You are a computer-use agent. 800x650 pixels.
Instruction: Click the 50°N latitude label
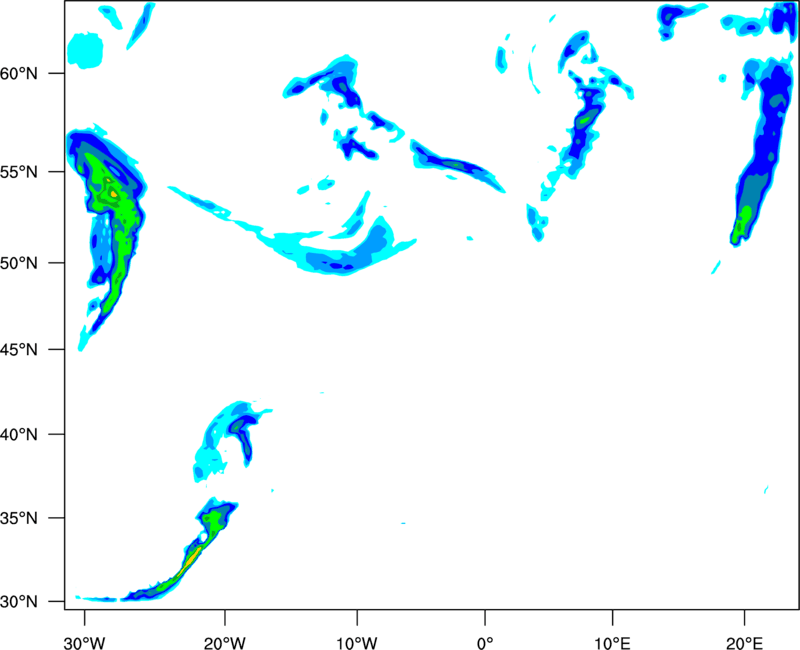(x=19, y=263)
